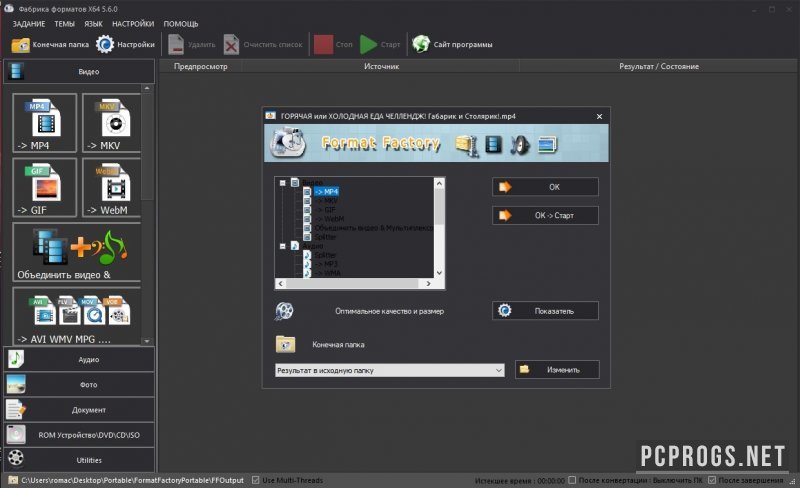800x488 pixels.
Task: Select -> MP3 in format tree
Action: (326, 264)
